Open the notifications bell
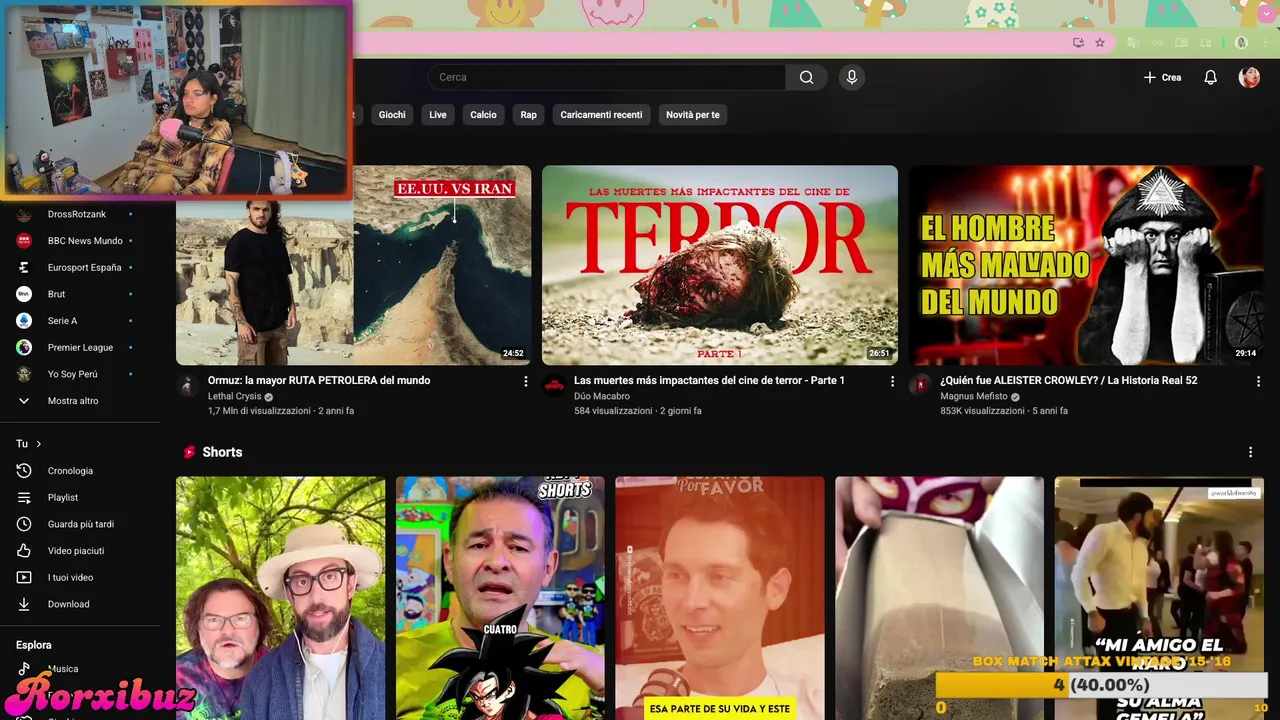The height and width of the screenshot is (720, 1280). pyautogui.click(x=1210, y=77)
